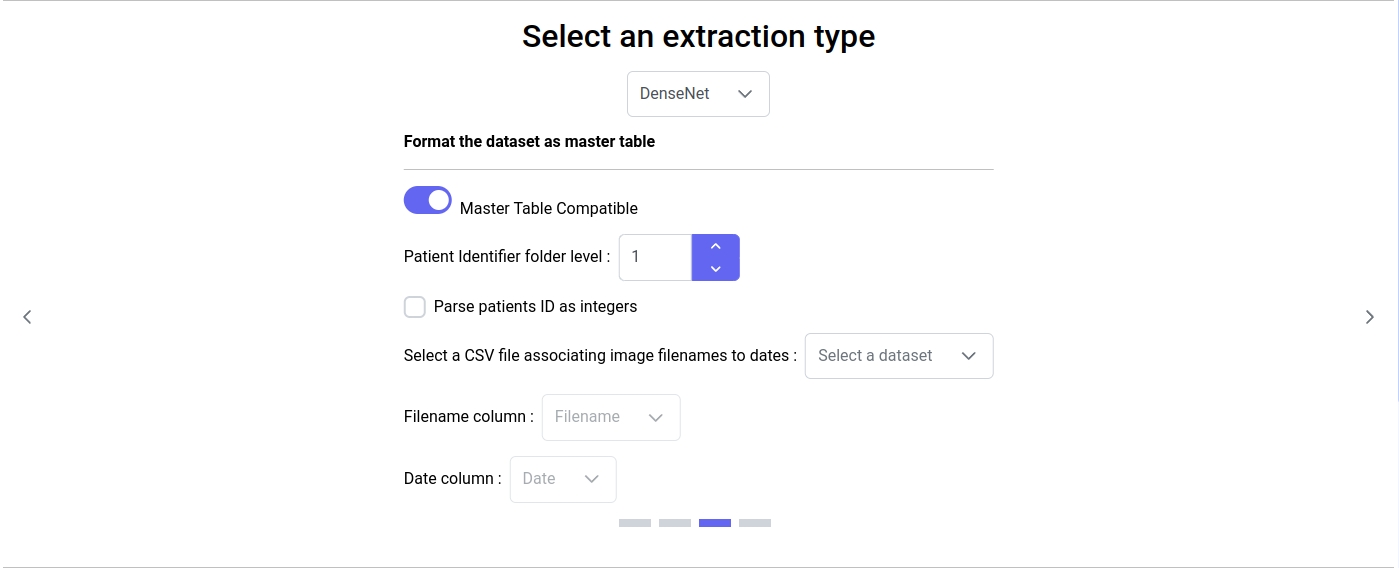Open the Select a dataset dropdown
1399x568 pixels.
click(898, 356)
